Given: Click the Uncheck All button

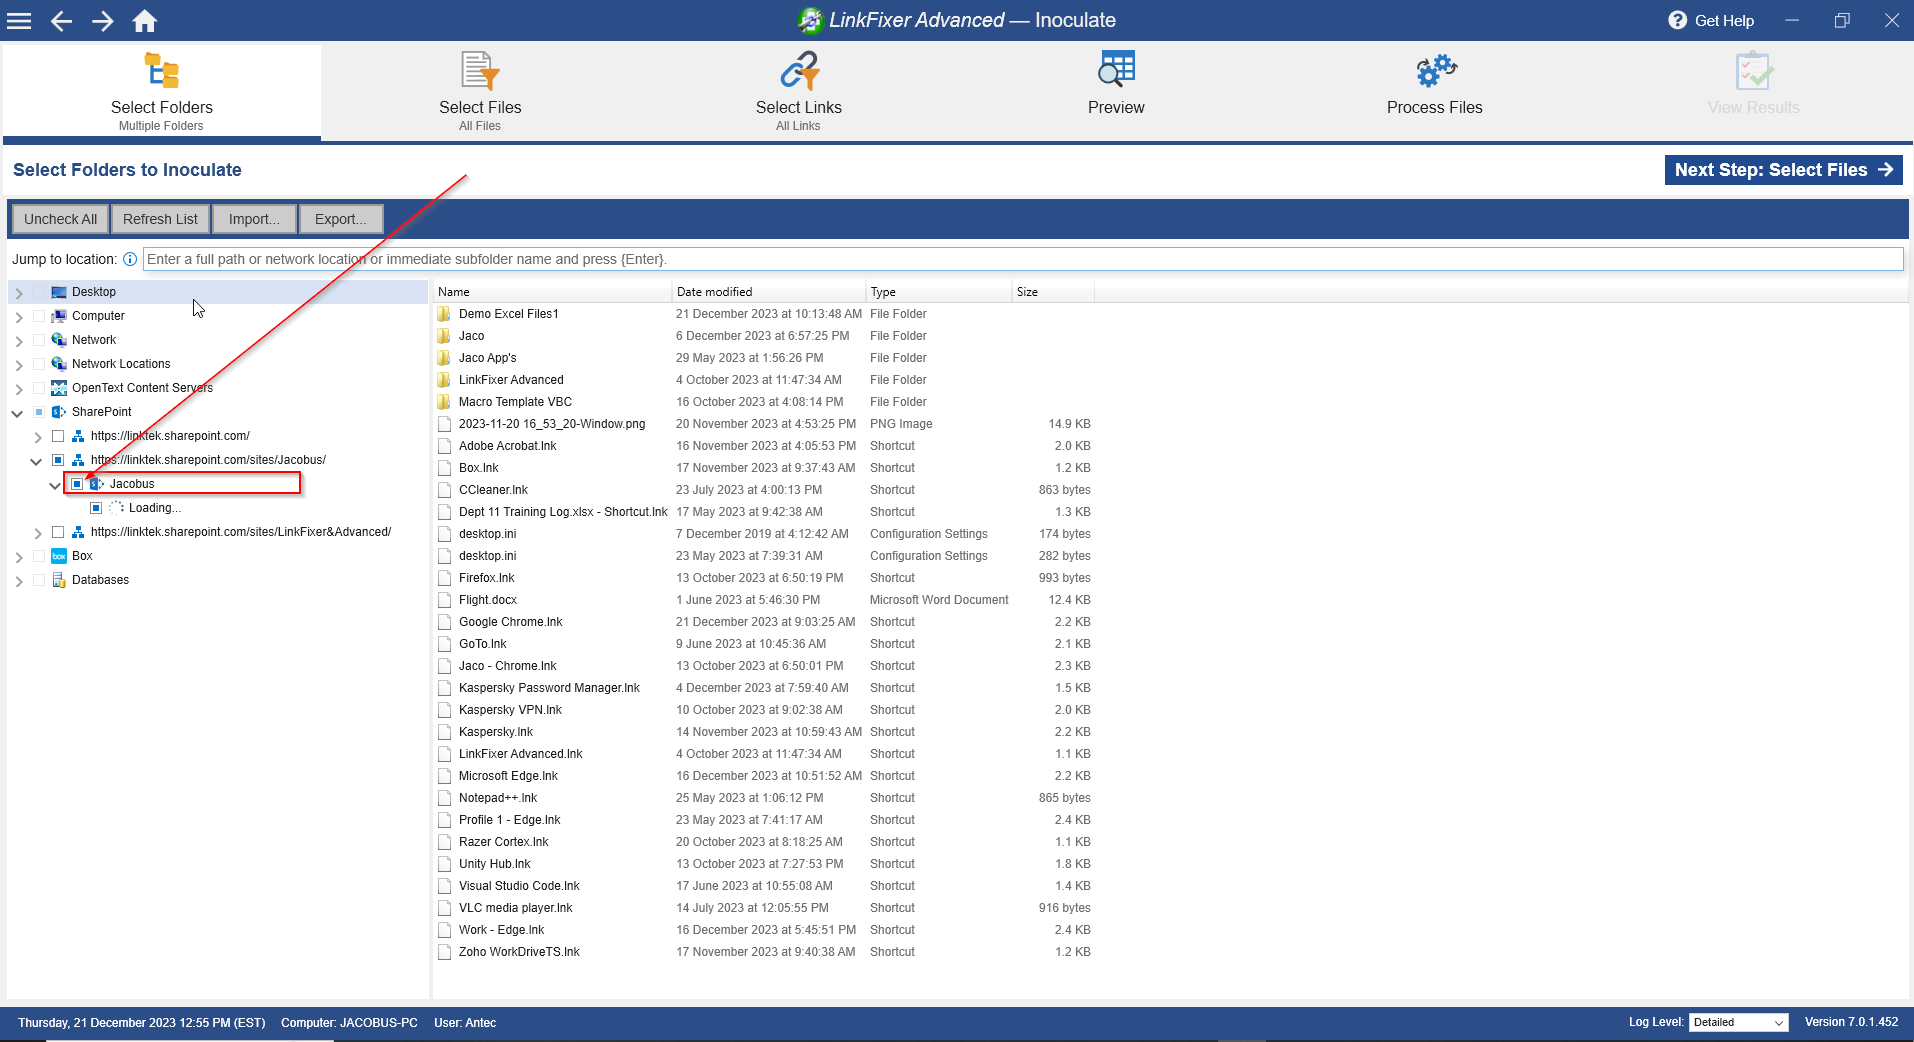Looking at the screenshot, I should (60, 219).
